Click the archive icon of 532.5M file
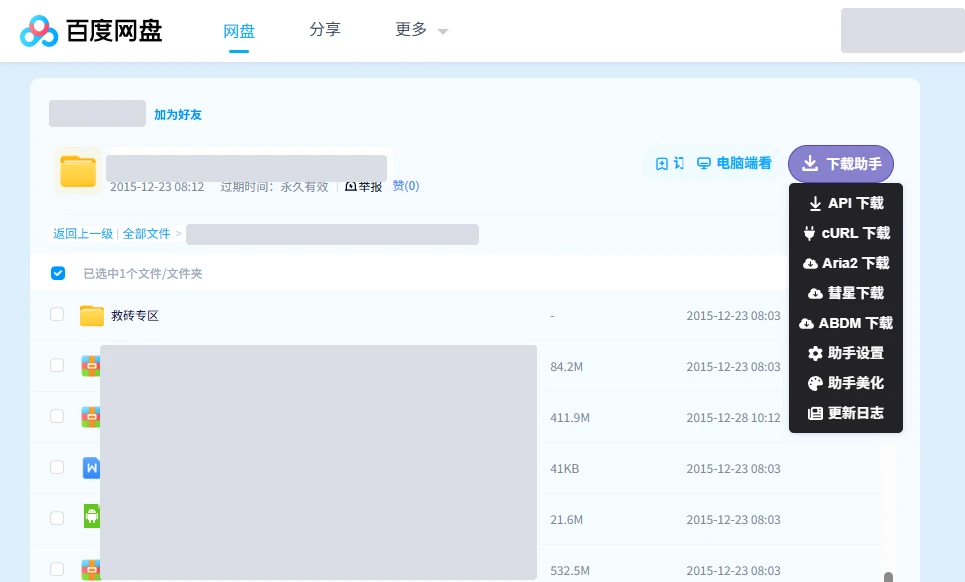The image size is (965, 582). (x=91, y=570)
